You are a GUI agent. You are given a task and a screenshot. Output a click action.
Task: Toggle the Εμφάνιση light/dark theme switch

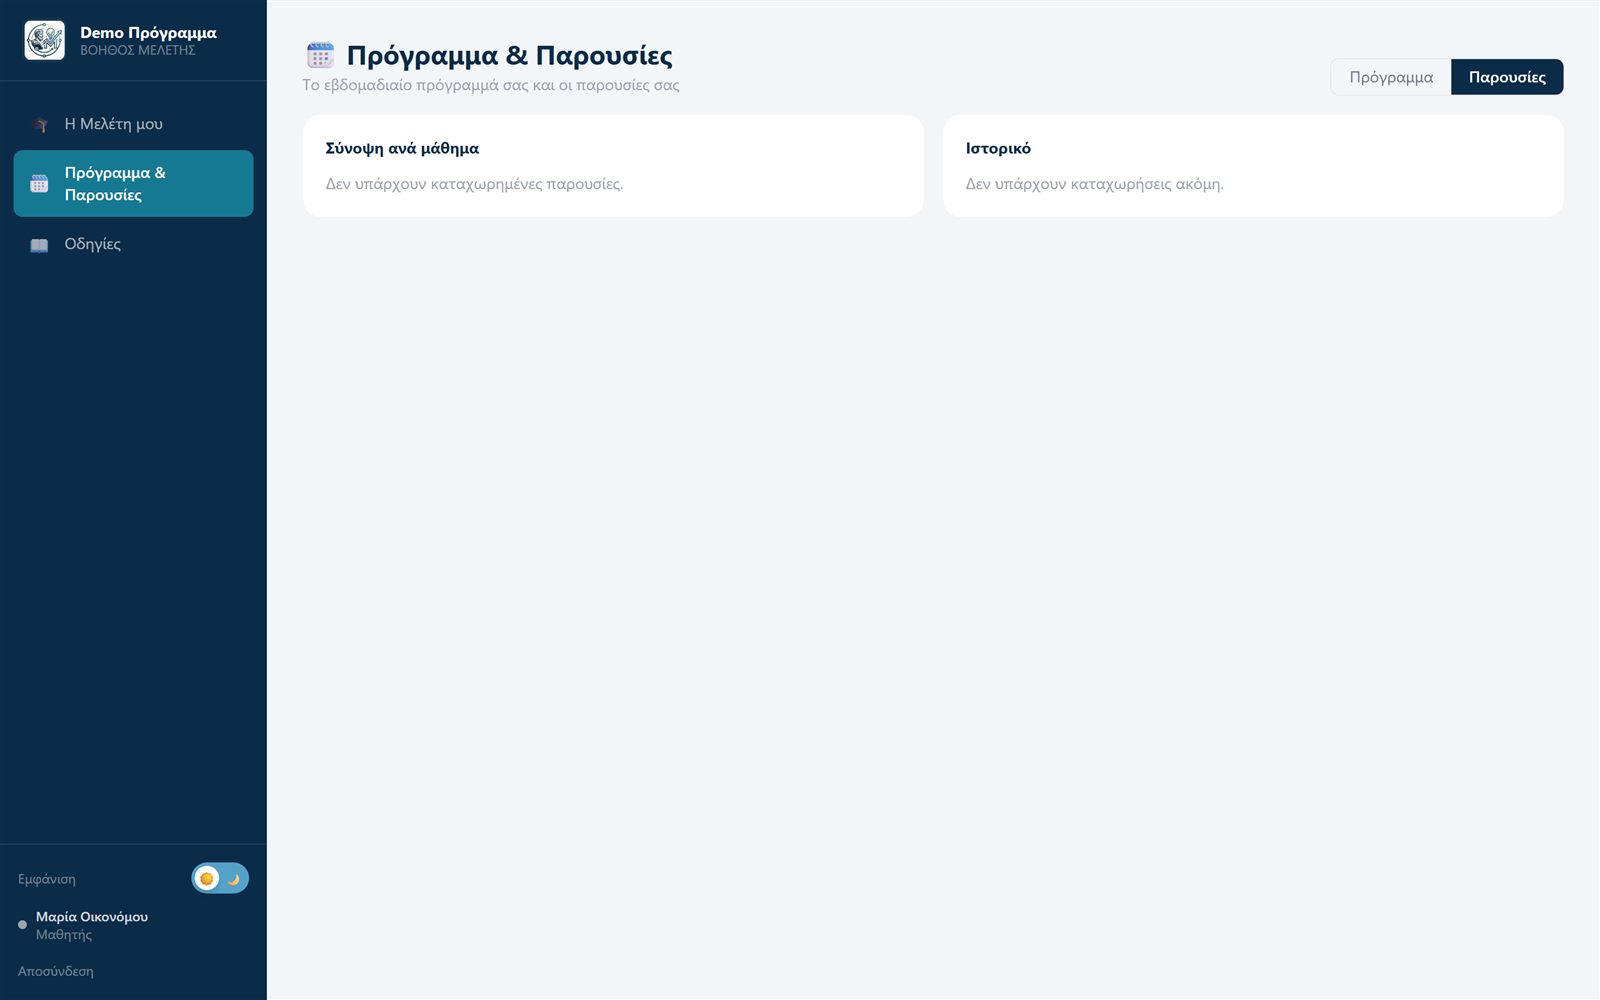point(220,879)
